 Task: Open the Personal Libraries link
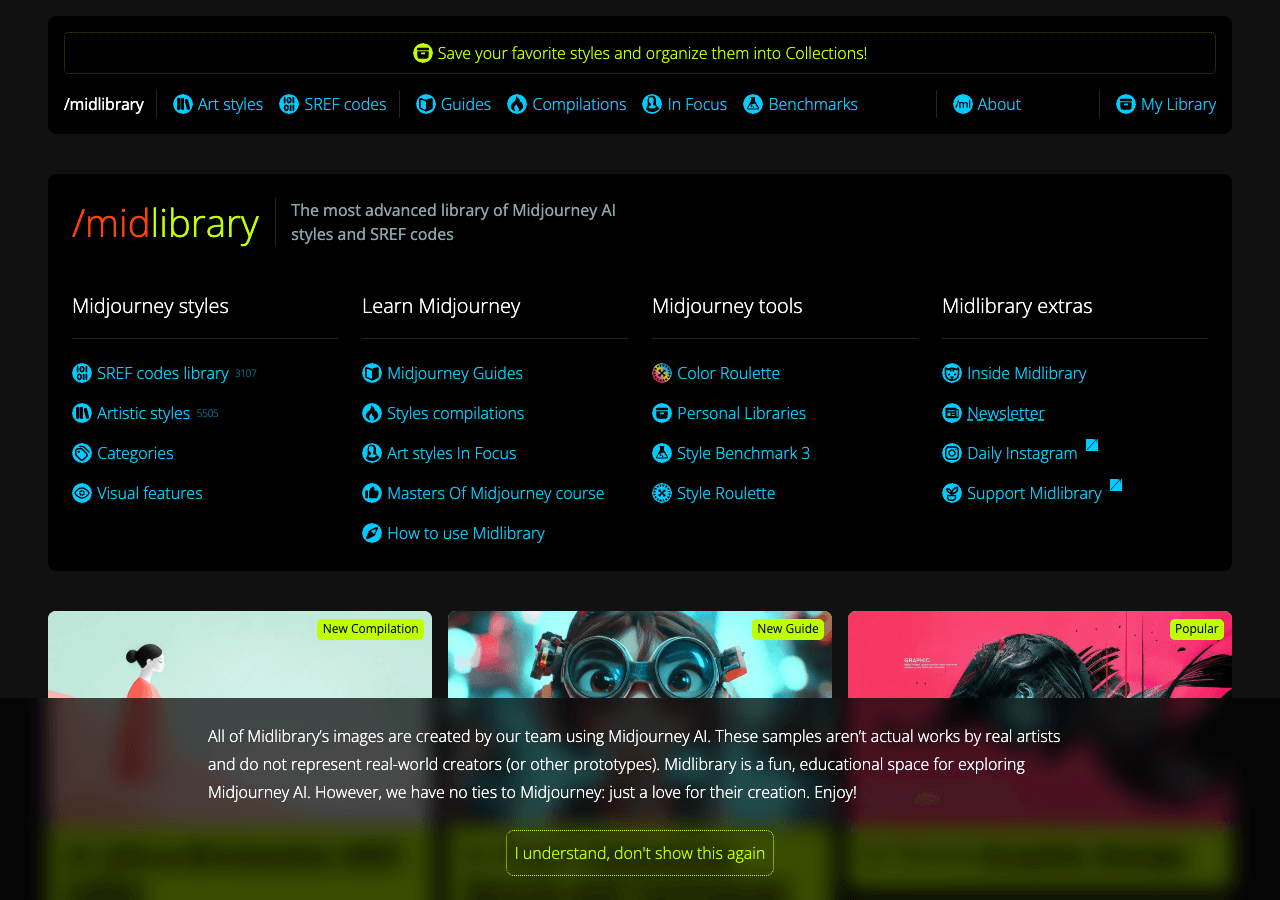(x=729, y=413)
